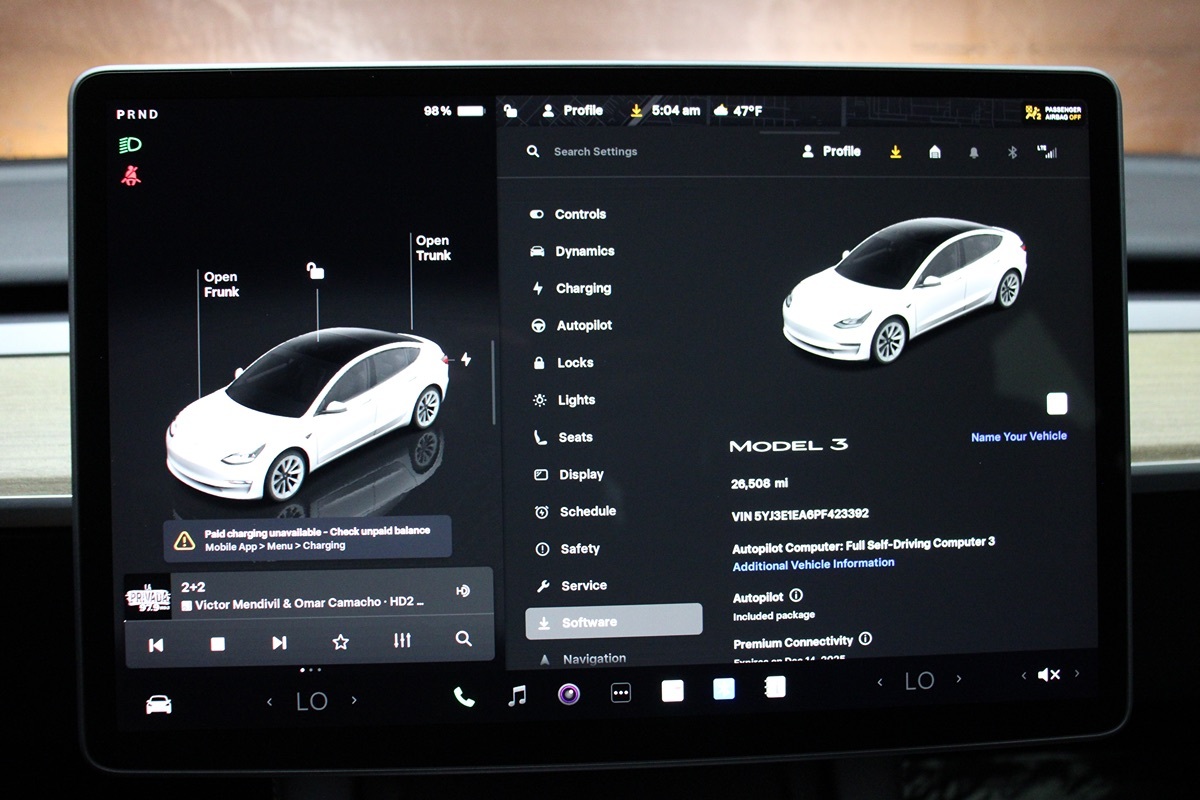This screenshot has width=1200, height=800.
Task: Favorite the current song with star
Action: tap(340, 642)
